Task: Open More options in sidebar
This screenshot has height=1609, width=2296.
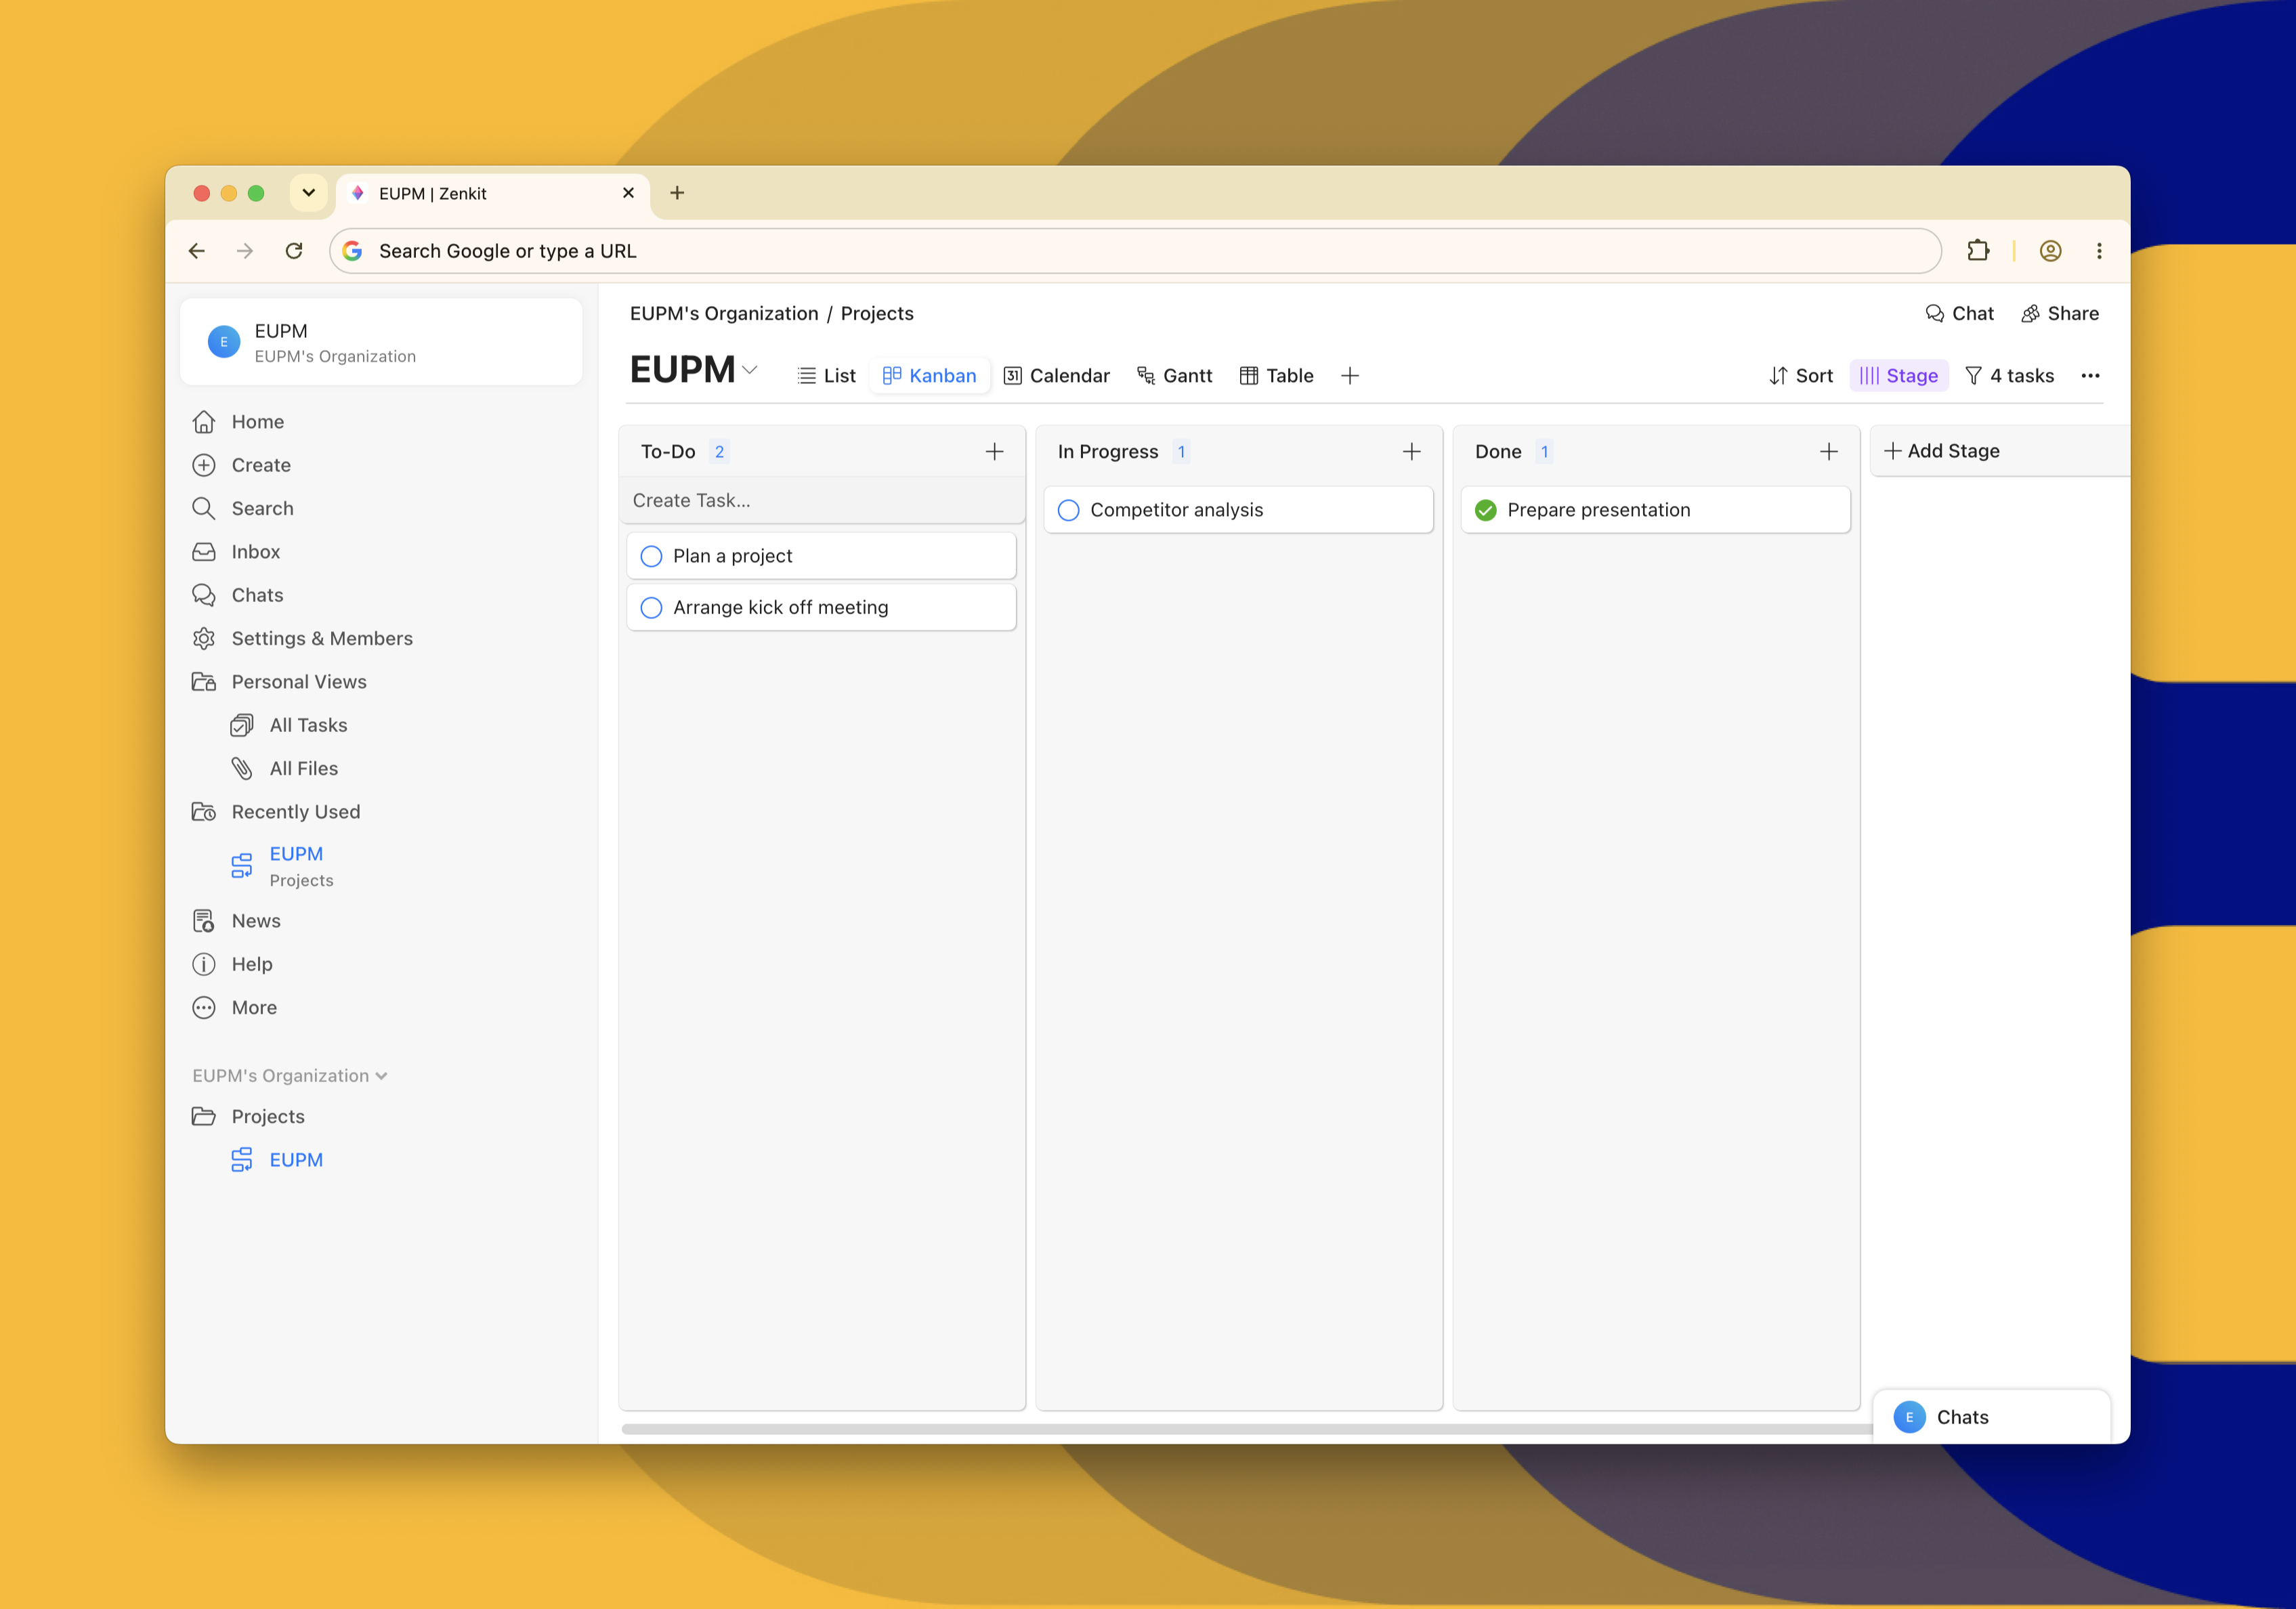Action: [234, 1007]
